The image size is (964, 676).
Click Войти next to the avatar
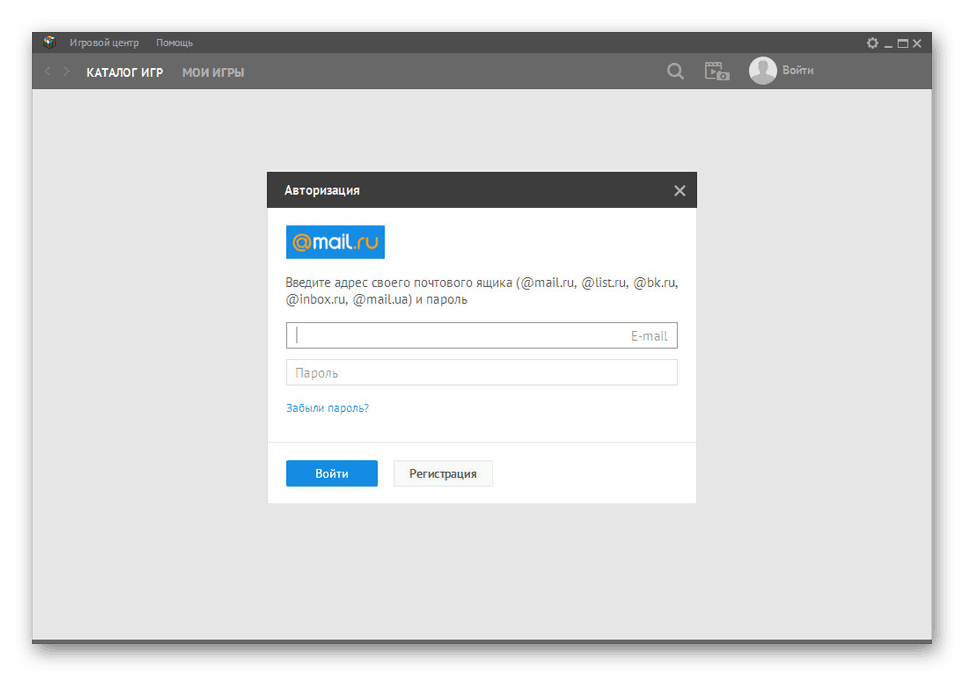[798, 71]
